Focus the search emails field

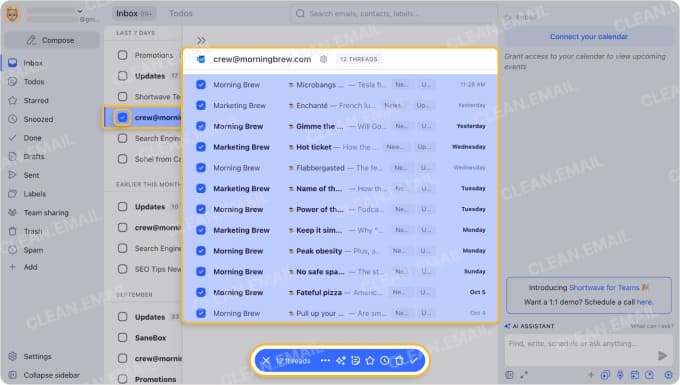394,13
